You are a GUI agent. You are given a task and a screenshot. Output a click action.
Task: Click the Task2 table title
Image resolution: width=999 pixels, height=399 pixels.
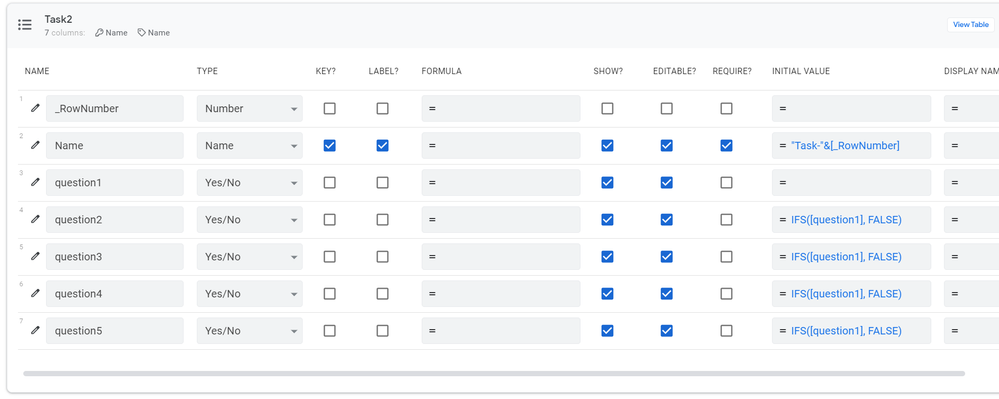tap(59, 19)
